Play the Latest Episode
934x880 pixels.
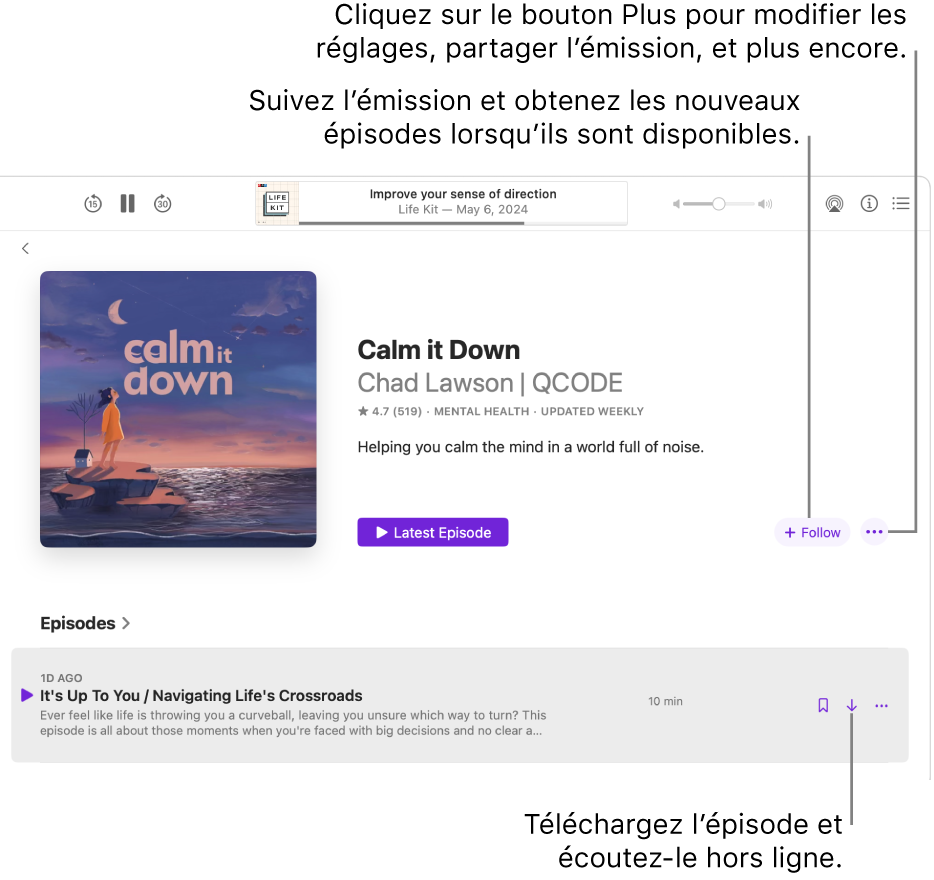pos(433,532)
